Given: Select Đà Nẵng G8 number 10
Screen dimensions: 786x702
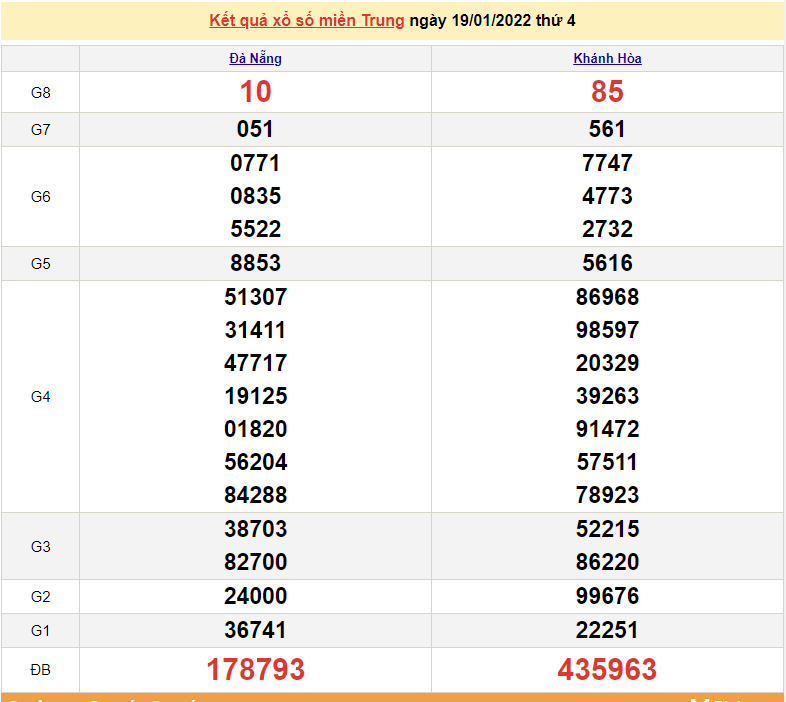Looking at the screenshot, I should tap(256, 92).
